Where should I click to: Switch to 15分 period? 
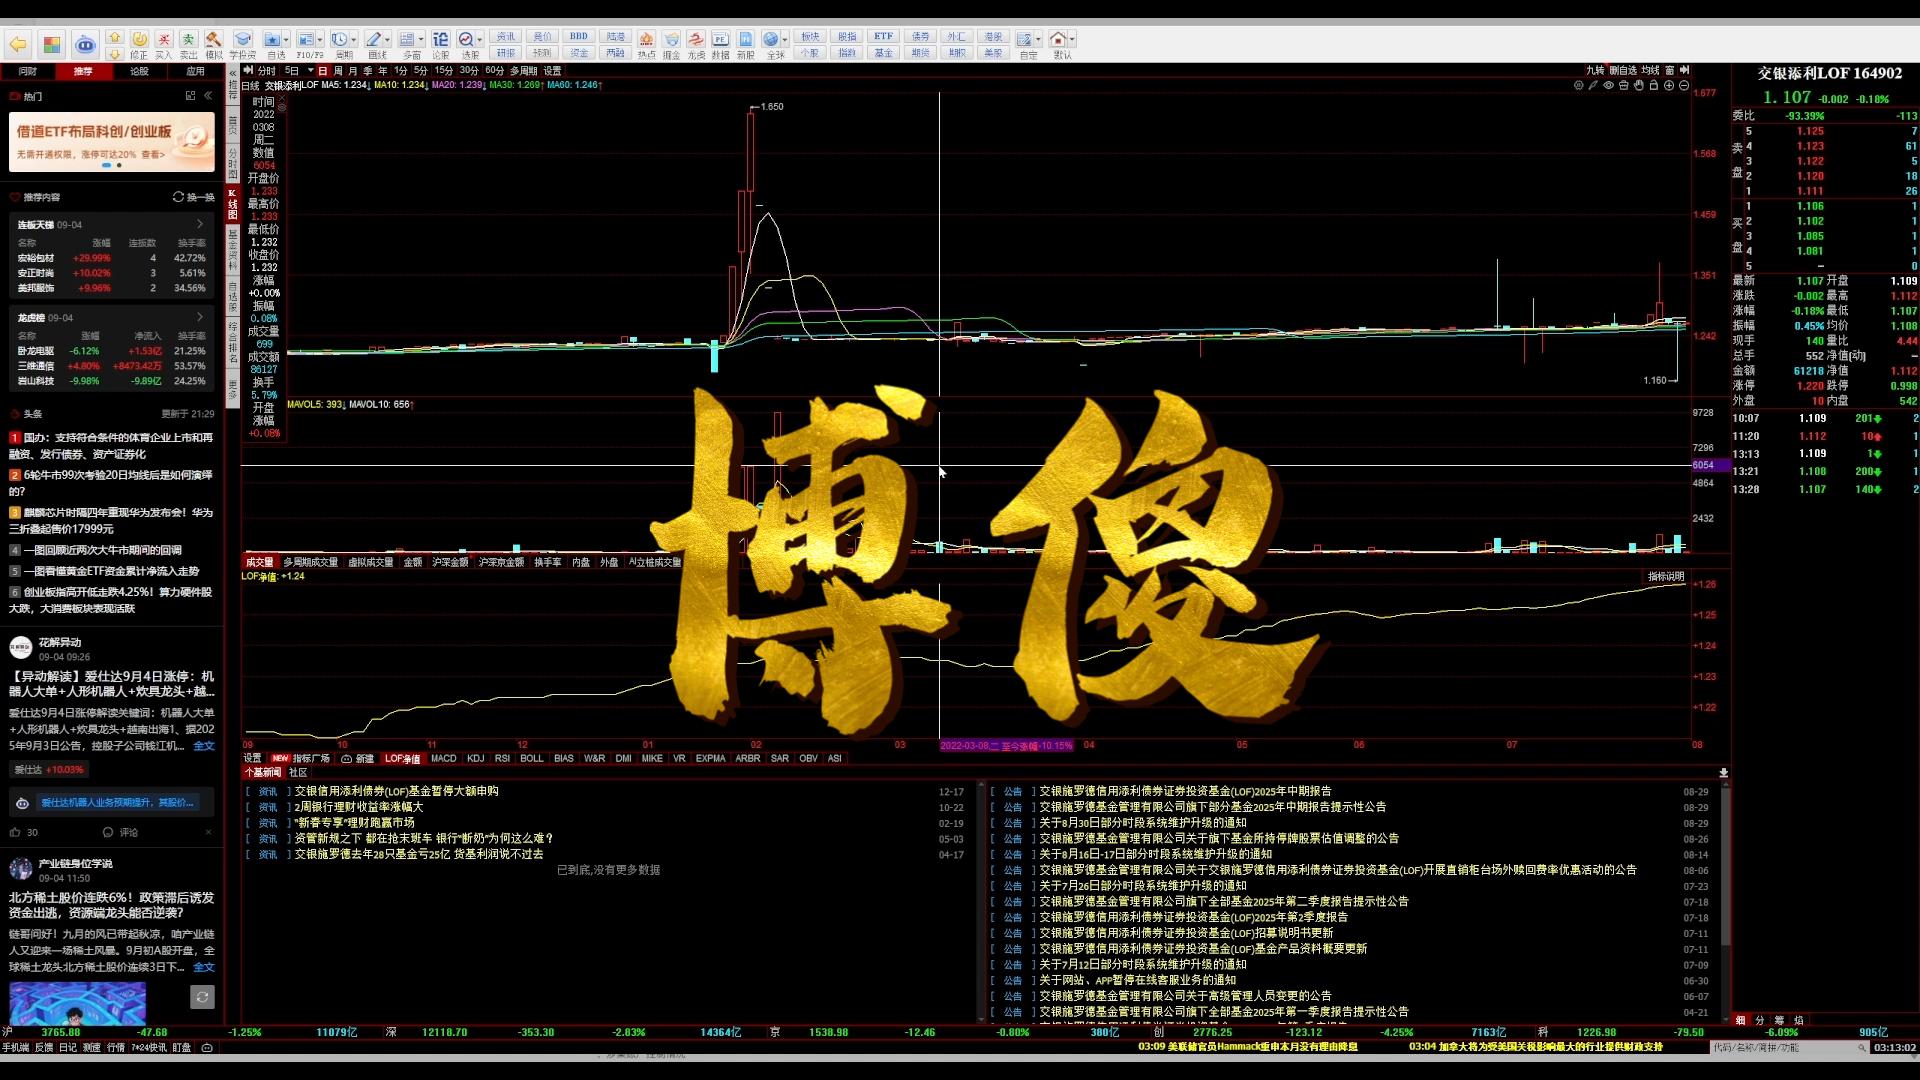click(x=444, y=71)
